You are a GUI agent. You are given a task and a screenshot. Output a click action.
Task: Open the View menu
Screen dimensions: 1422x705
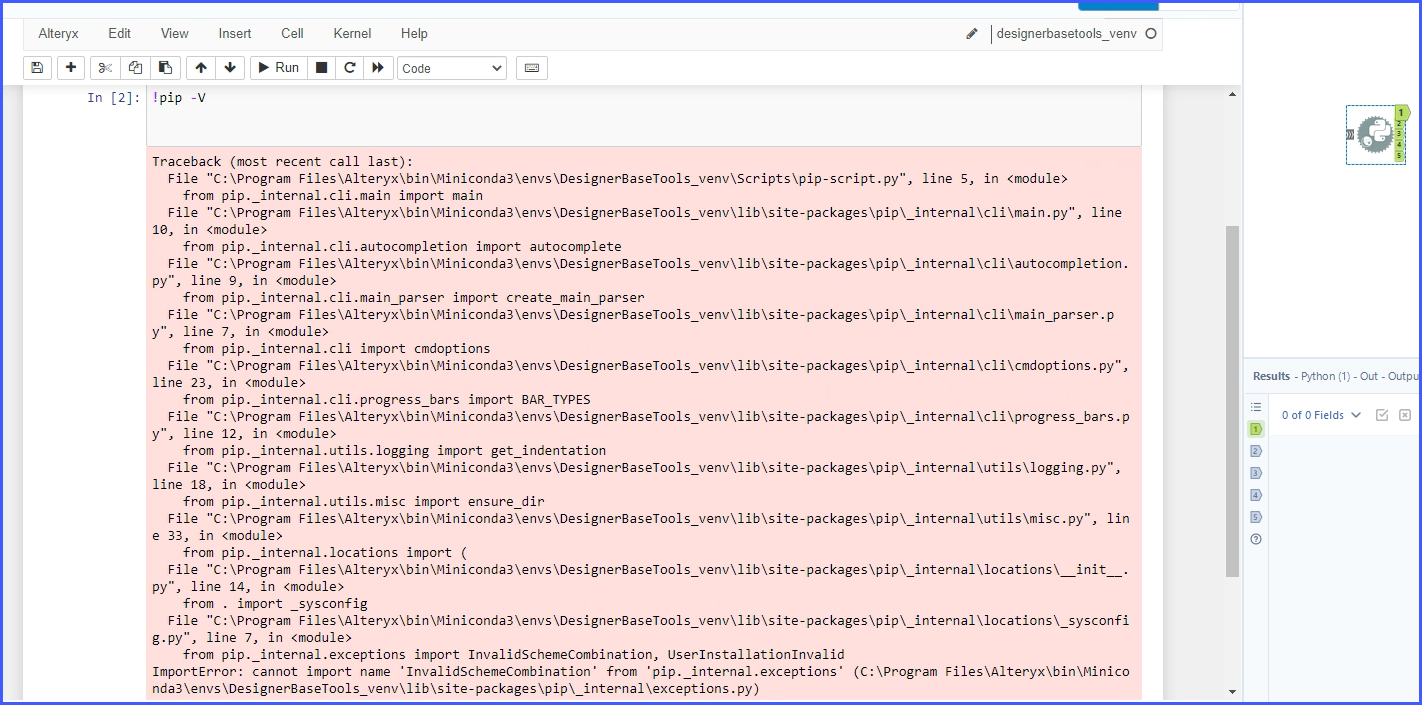pyautogui.click(x=174, y=33)
